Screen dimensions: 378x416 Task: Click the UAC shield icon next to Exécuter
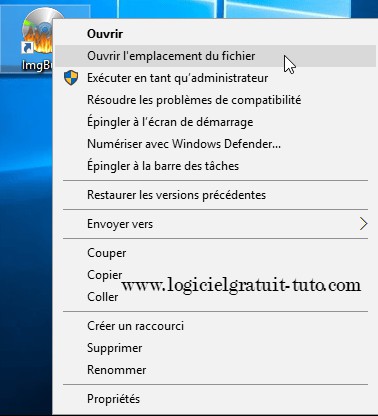pyautogui.click(x=71, y=78)
